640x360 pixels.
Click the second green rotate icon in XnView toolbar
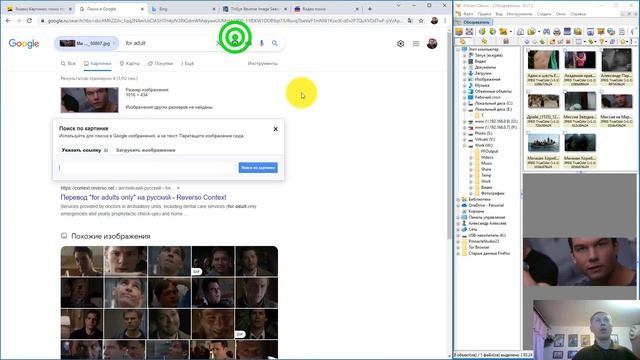coord(493,31)
